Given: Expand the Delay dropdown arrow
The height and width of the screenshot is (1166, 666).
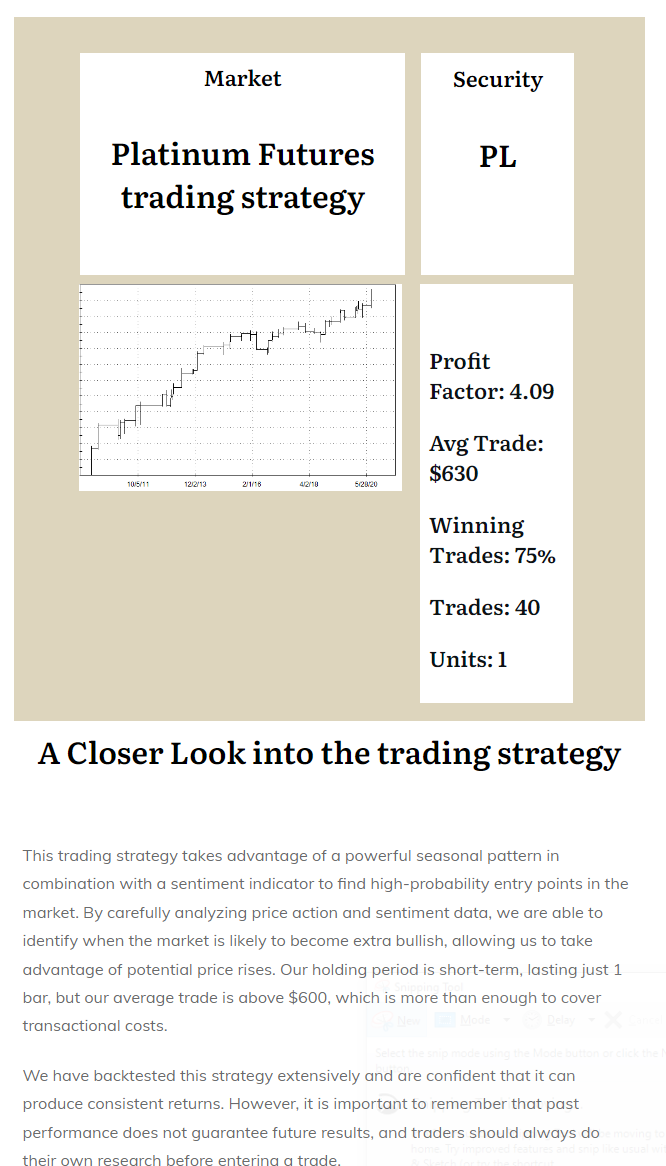Looking at the screenshot, I should coord(591,1020).
